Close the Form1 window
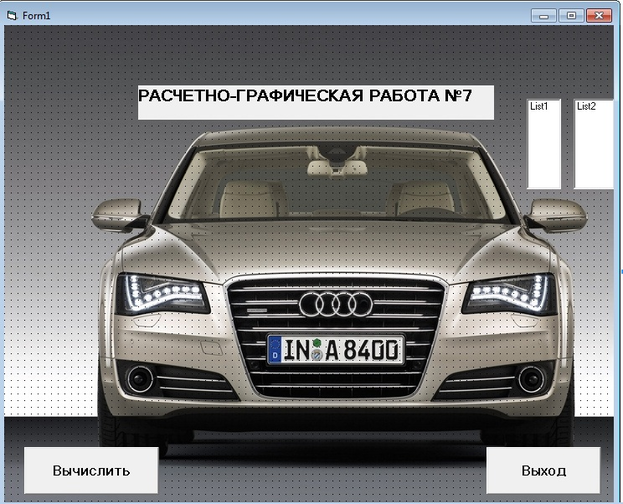 coord(599,16)
